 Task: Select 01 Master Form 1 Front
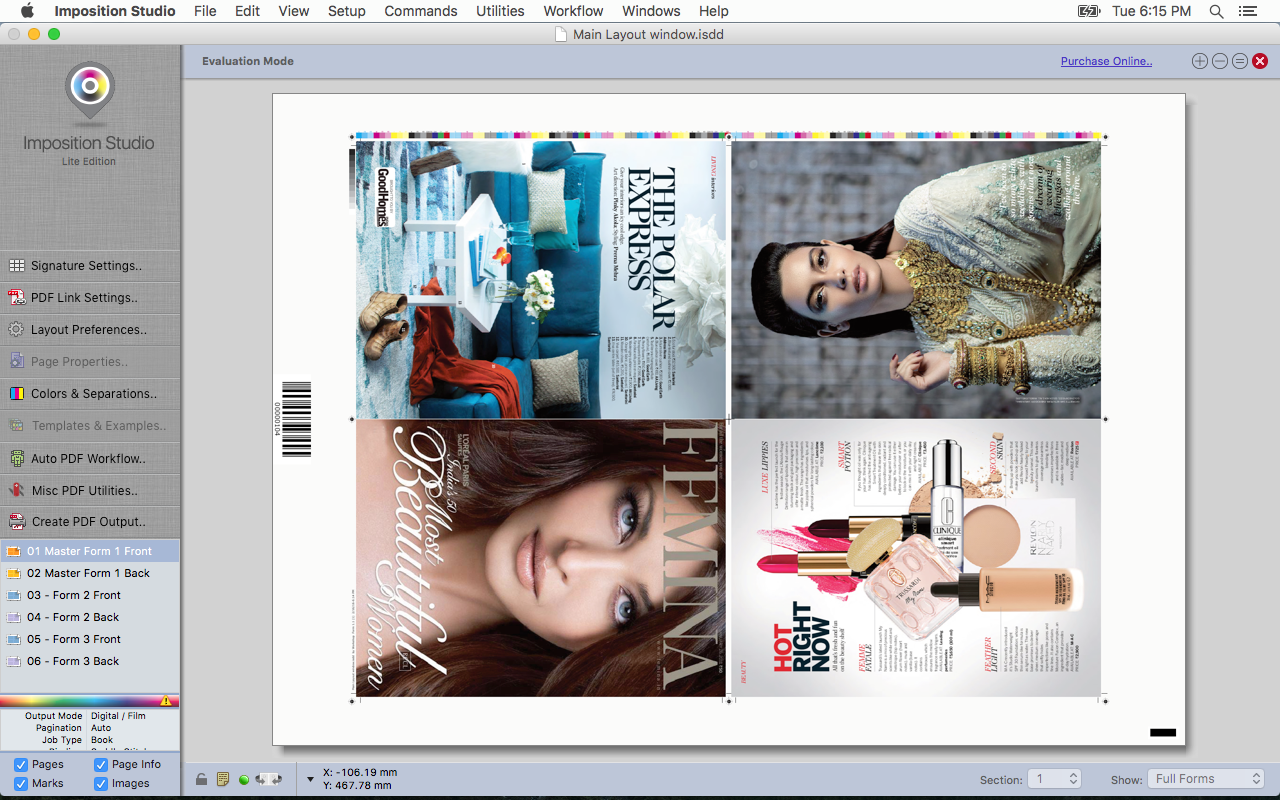point(90,551)
